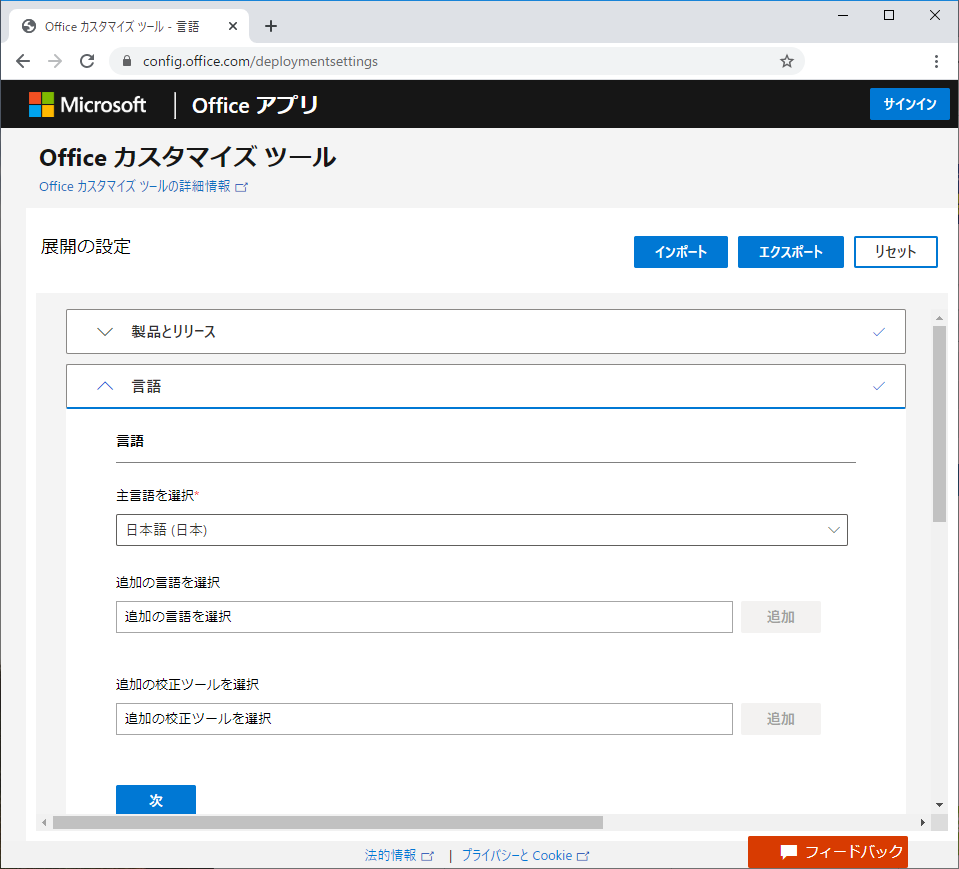This screenshot has width=959, height=869.
Task: Open the プライバシーと Cookie link
Action: point(525,856)
